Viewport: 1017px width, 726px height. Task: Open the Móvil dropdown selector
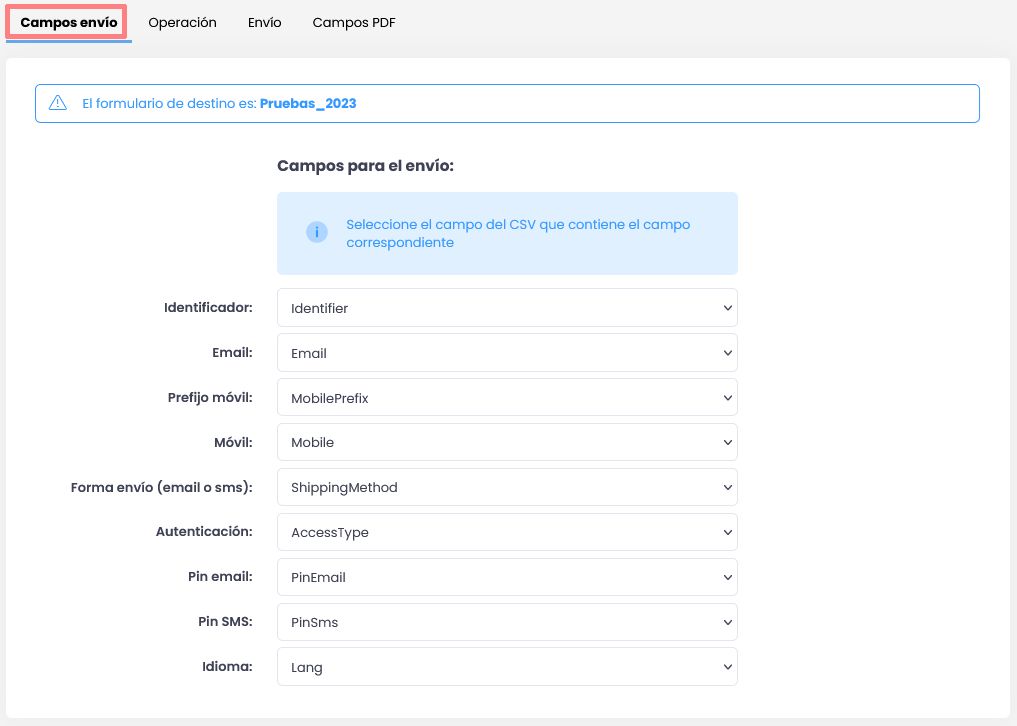[507, 442]
